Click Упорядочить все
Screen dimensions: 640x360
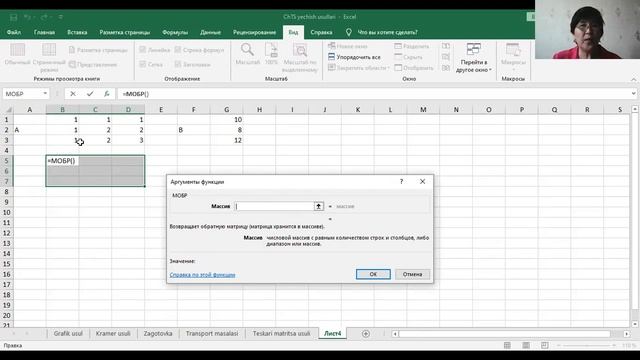(354, 57)
